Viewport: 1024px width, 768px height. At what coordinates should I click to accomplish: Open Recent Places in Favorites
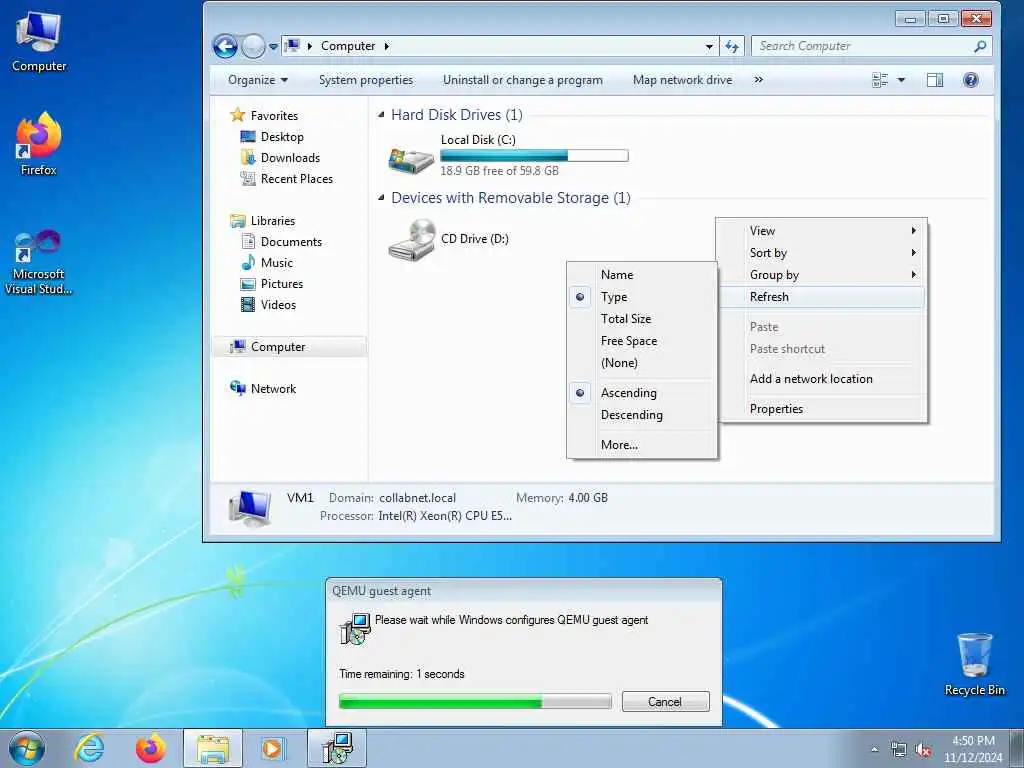point(296,178)
